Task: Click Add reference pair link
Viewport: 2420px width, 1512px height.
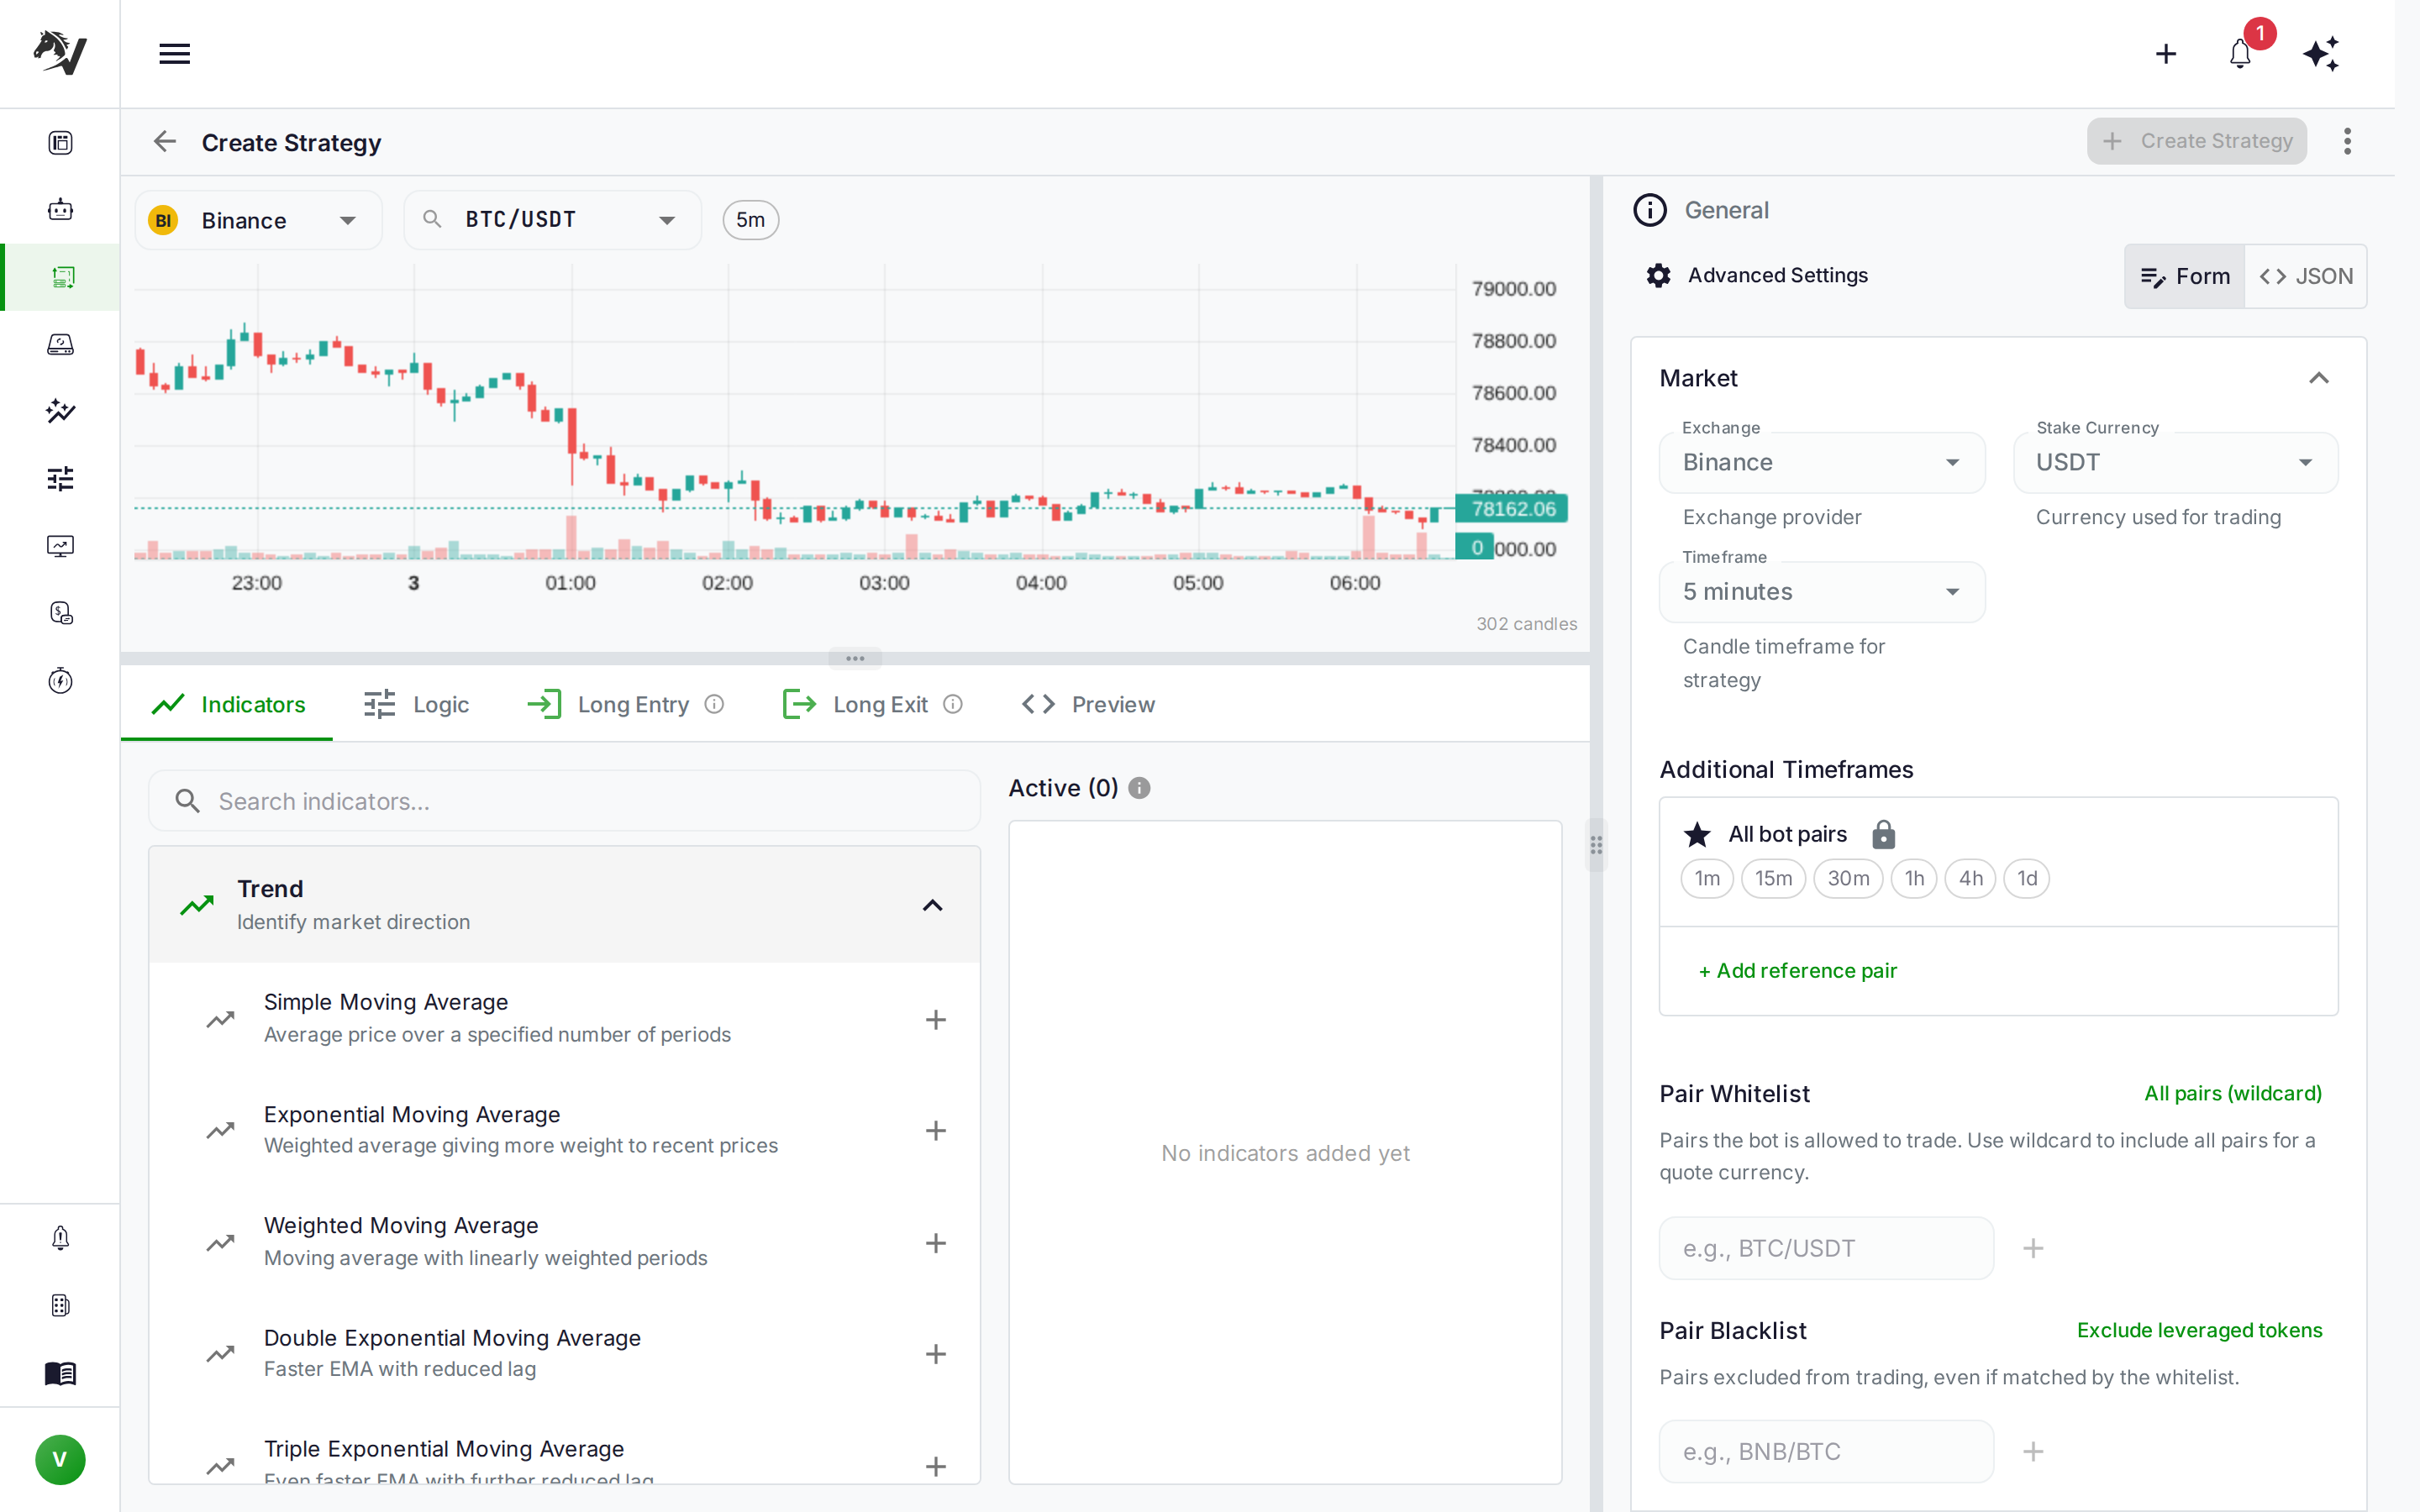Action: [x=1797, y=970]
